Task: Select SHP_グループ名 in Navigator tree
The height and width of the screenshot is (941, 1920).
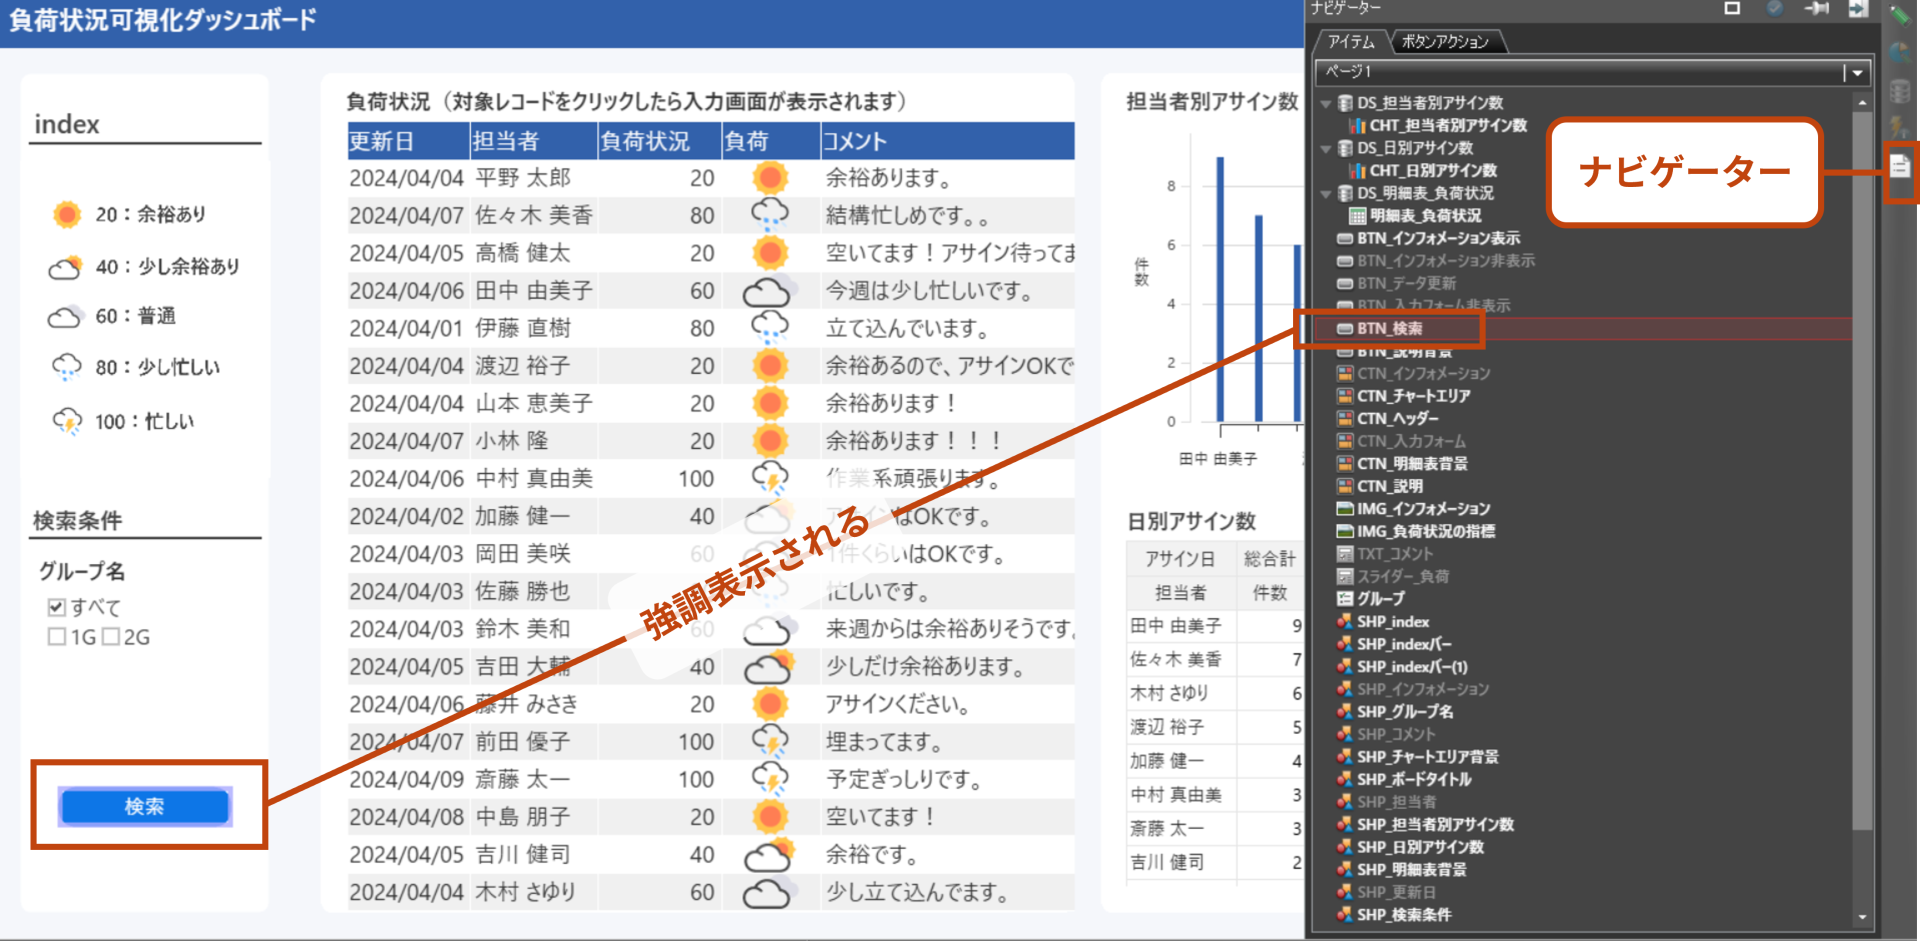Action: [x=1404, y=712]
